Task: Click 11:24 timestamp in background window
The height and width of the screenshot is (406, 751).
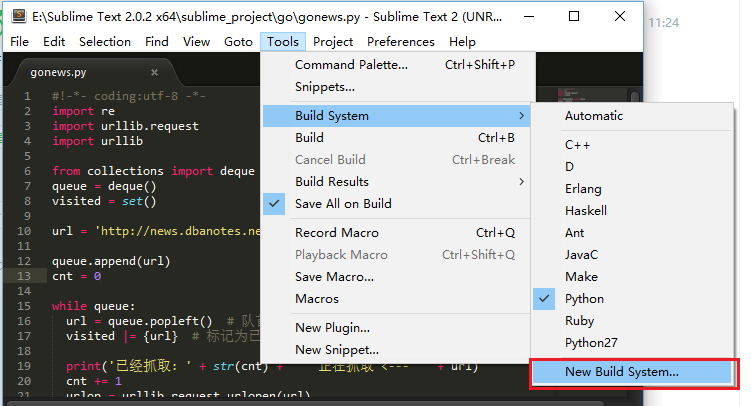Action: (663, 23)
